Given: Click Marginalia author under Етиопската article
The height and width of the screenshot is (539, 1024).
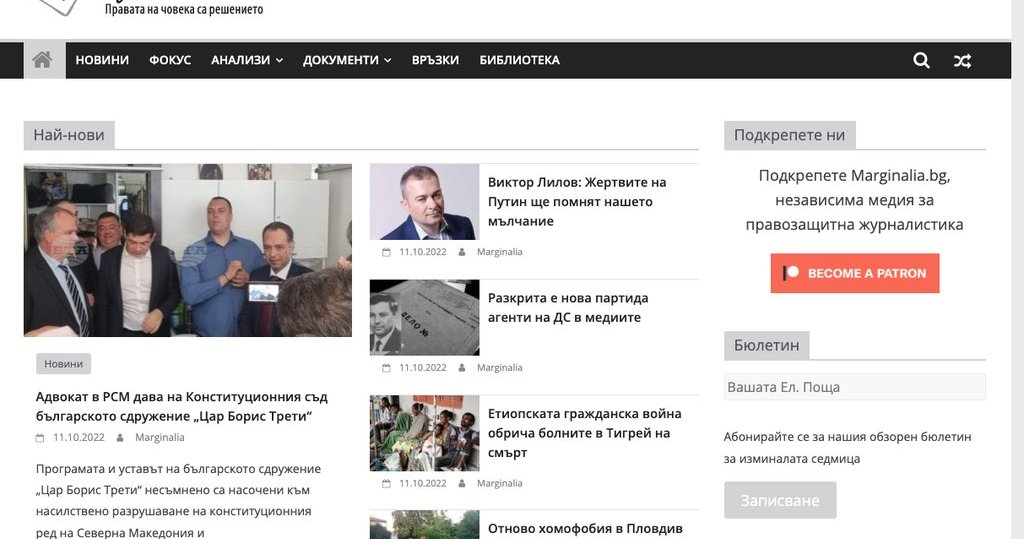Looking at the screenshot, I should pyautogui.click(x=500, y=483).
